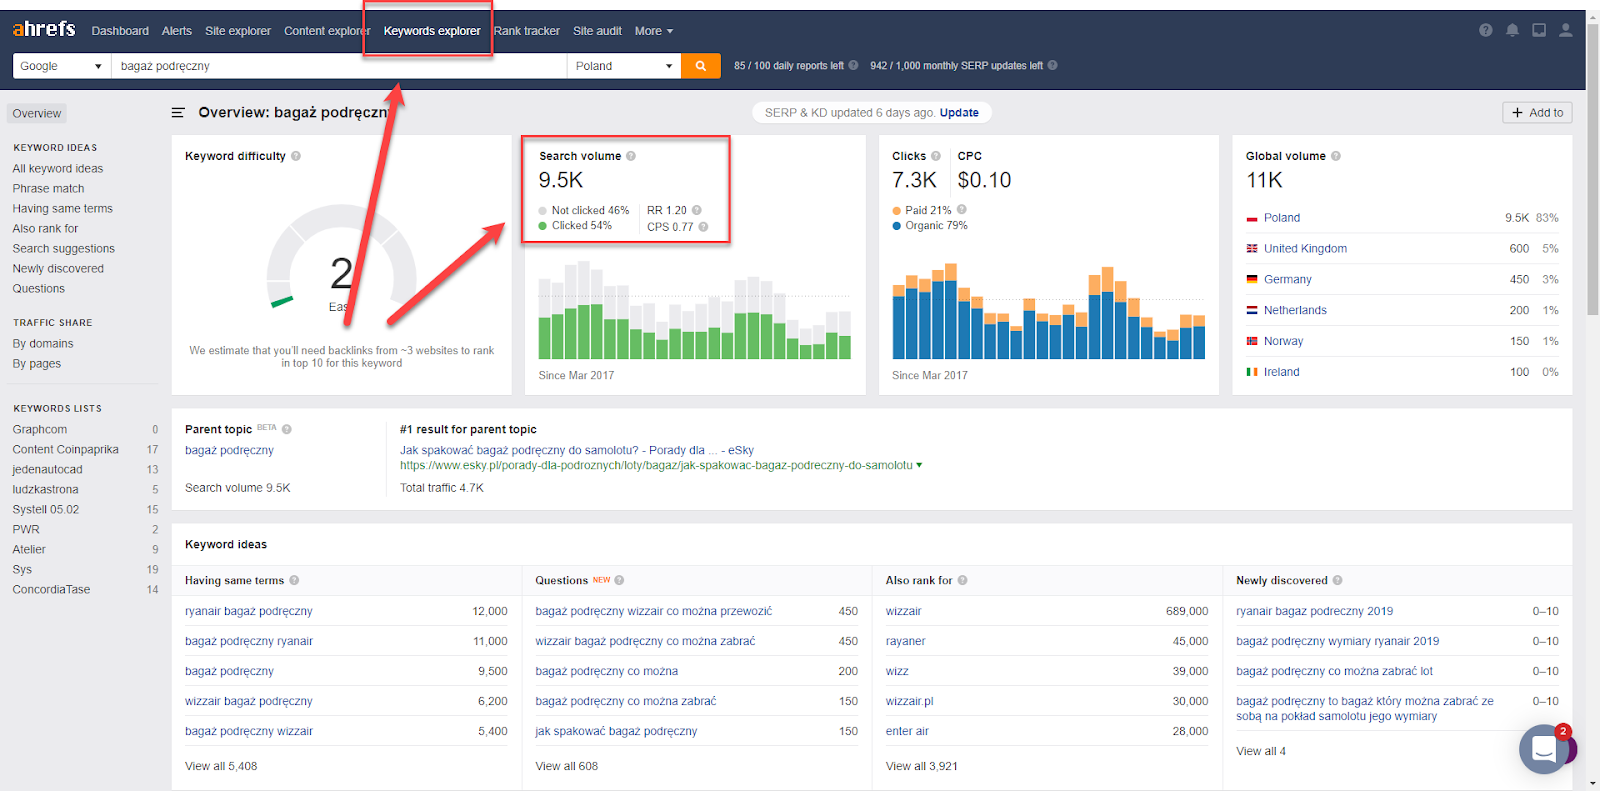Open the jedenautocad keyword list
Screen dimensions: 1600x791
point(47,470)
